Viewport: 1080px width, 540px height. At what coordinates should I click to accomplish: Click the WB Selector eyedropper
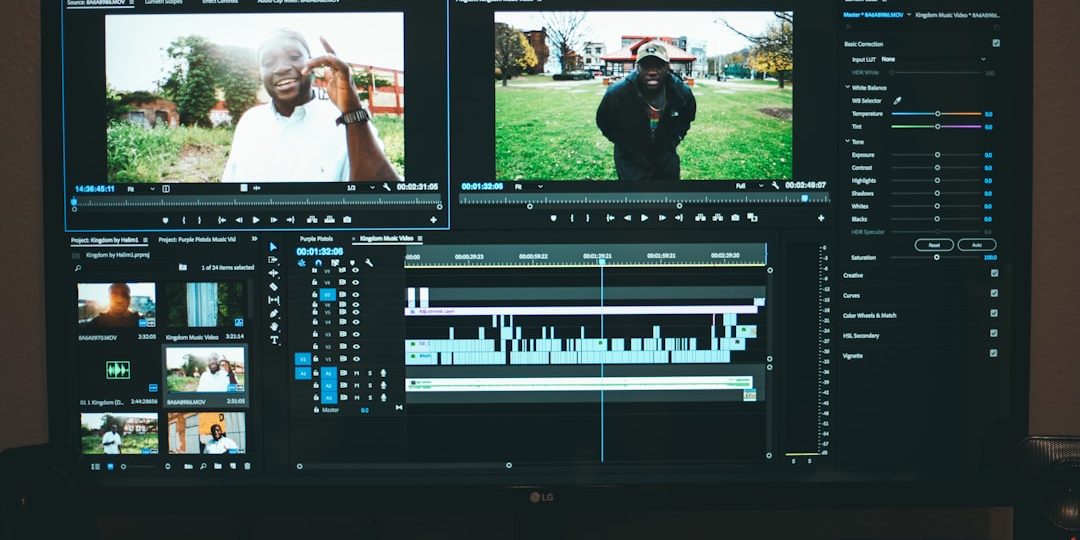[x=897, y=101]
